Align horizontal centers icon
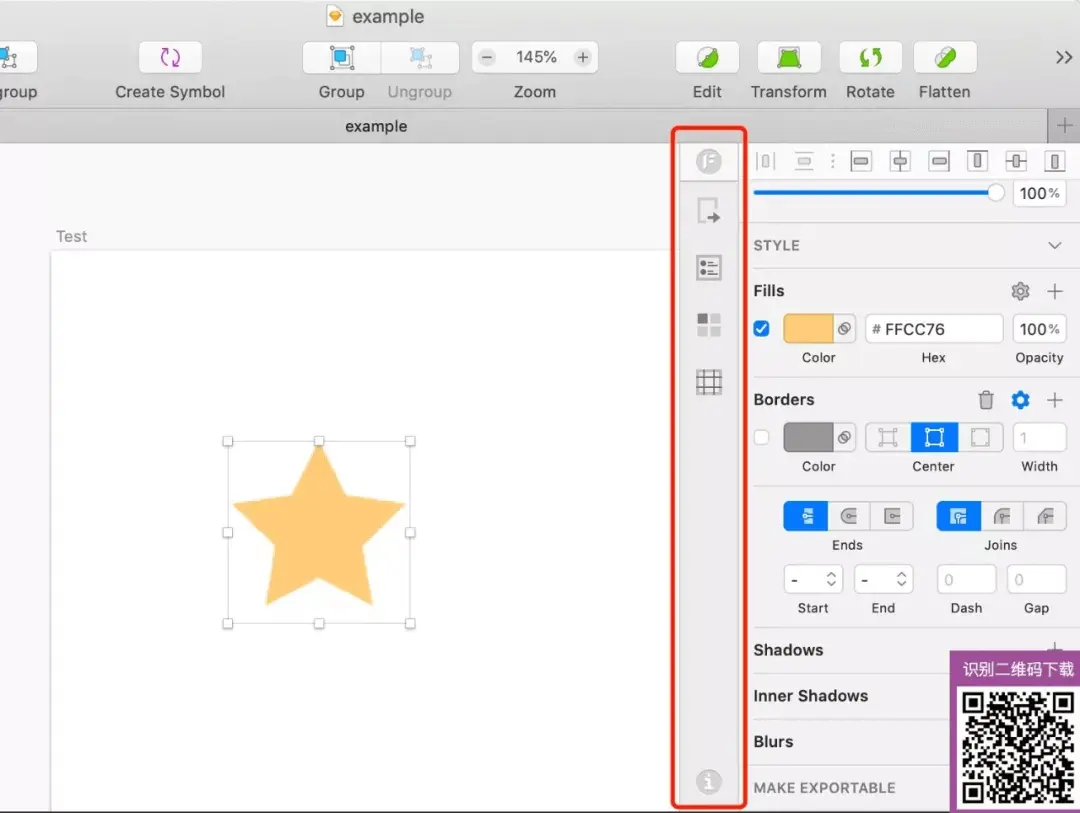This screenshot has height=813, width=1080. pos(900,162)
